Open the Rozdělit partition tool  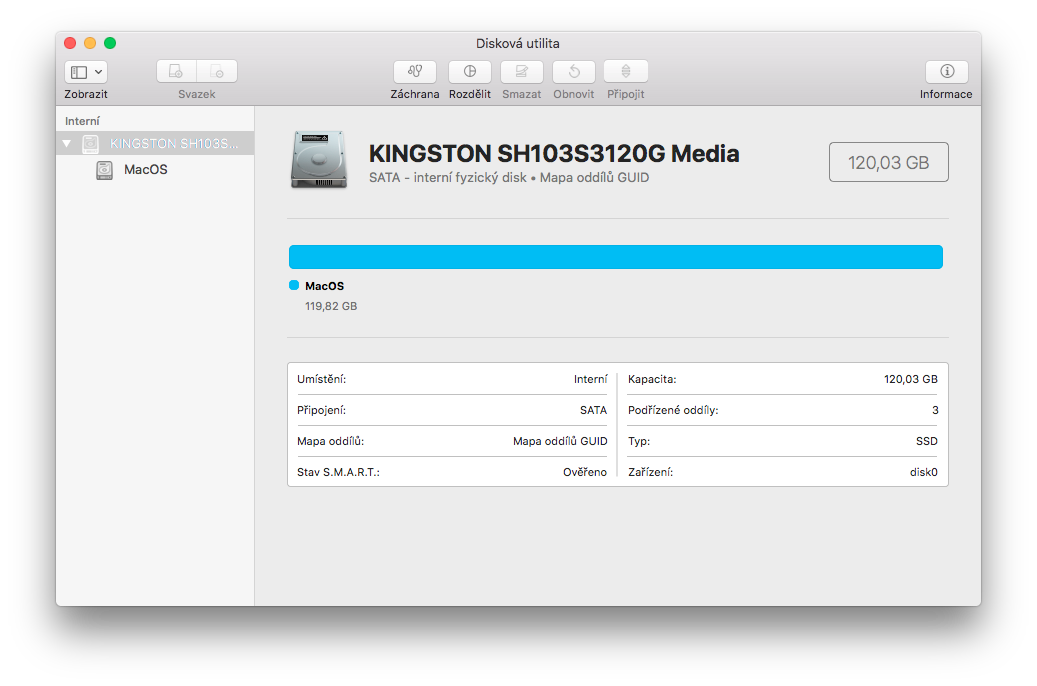coord(470,71)
